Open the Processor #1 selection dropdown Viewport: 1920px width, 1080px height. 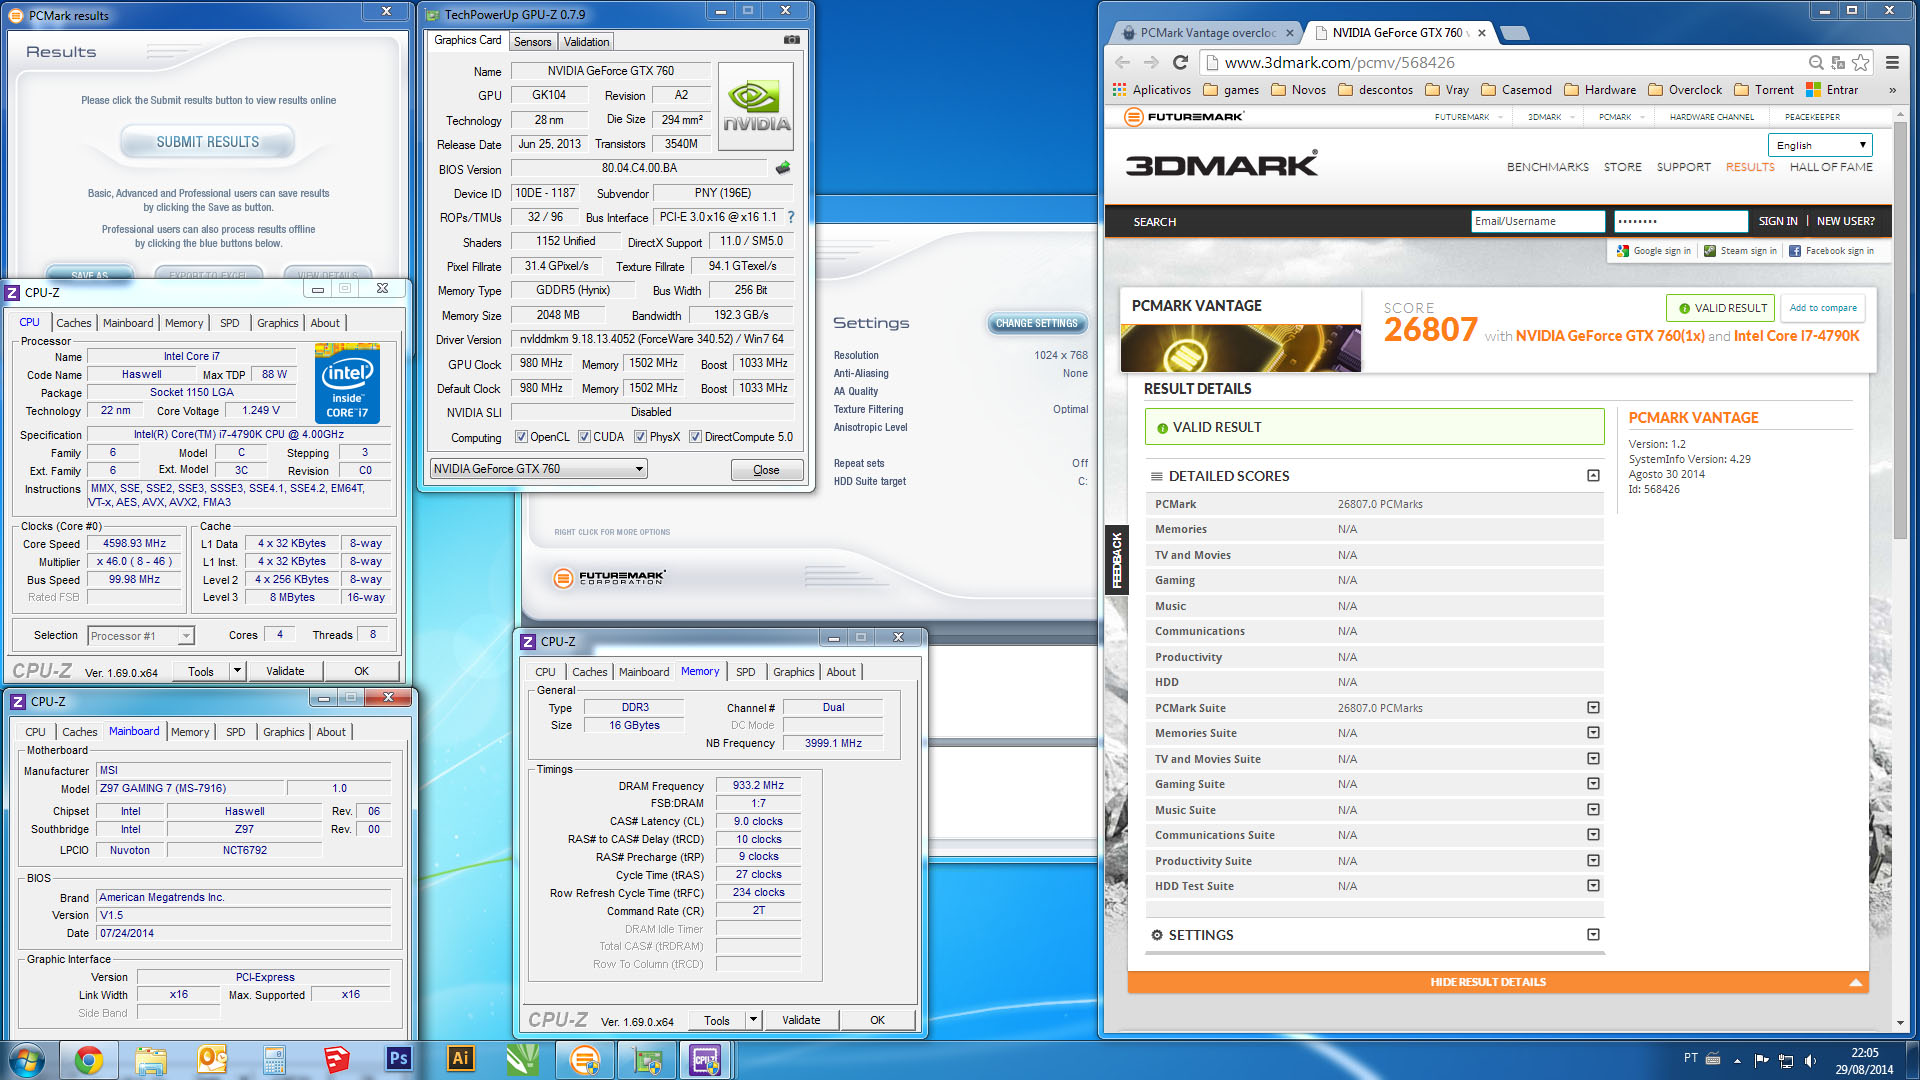point(140,635)
